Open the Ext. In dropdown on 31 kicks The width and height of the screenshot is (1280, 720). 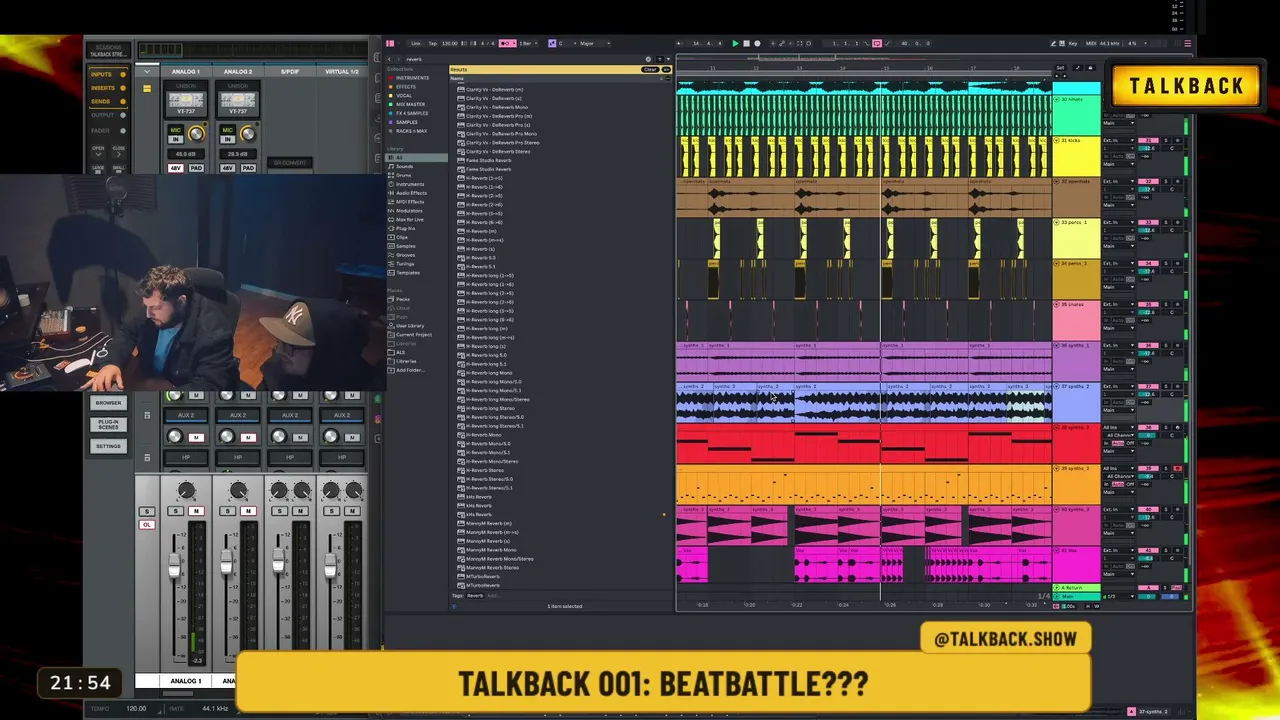[1117, 141]
